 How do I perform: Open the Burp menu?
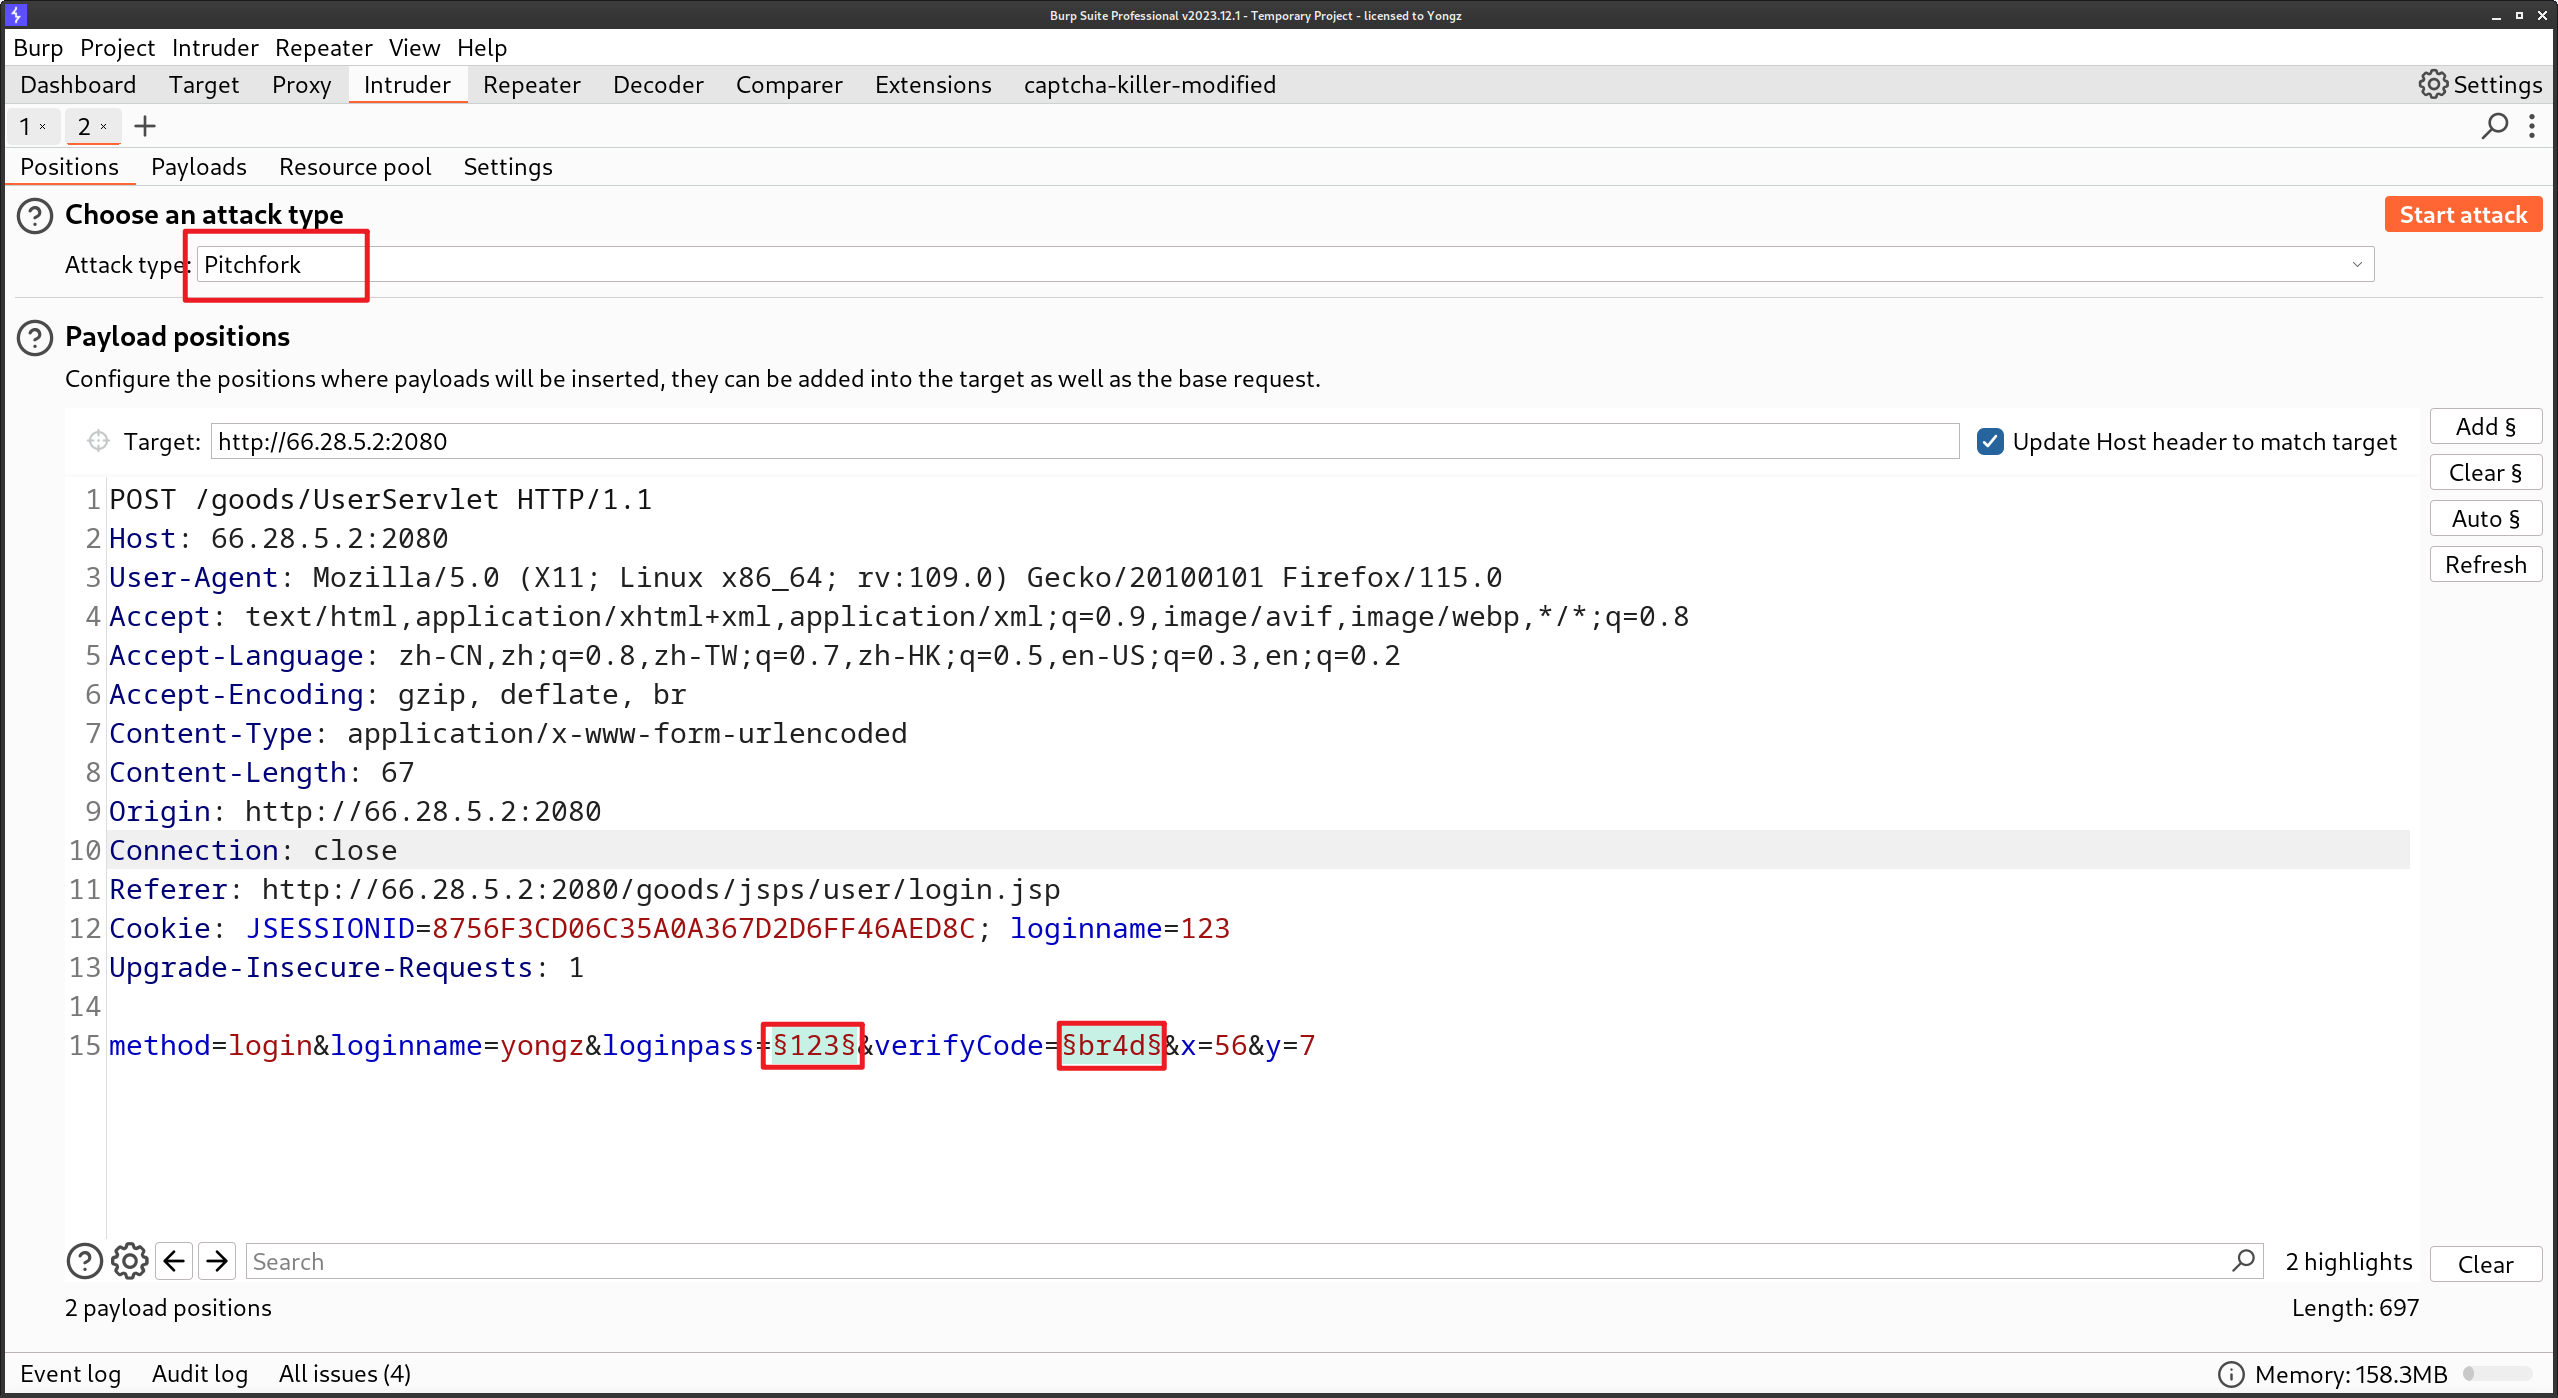click(38, 48)
